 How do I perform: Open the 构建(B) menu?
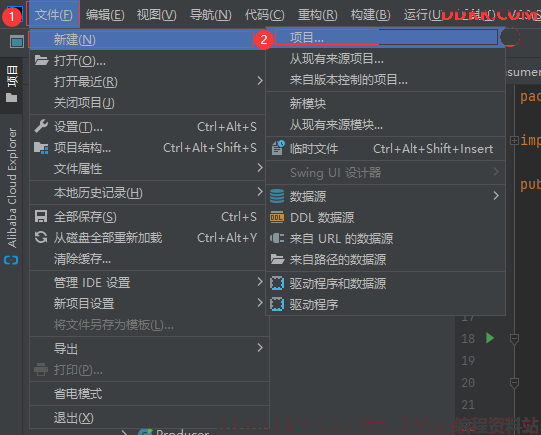click(x=371, y=15)
